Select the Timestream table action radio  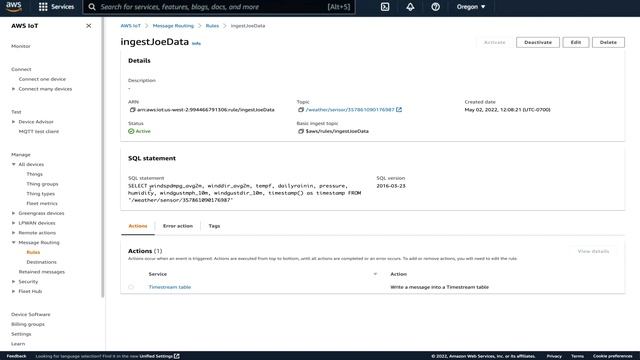pyautogui.click(x=131, y=287)
